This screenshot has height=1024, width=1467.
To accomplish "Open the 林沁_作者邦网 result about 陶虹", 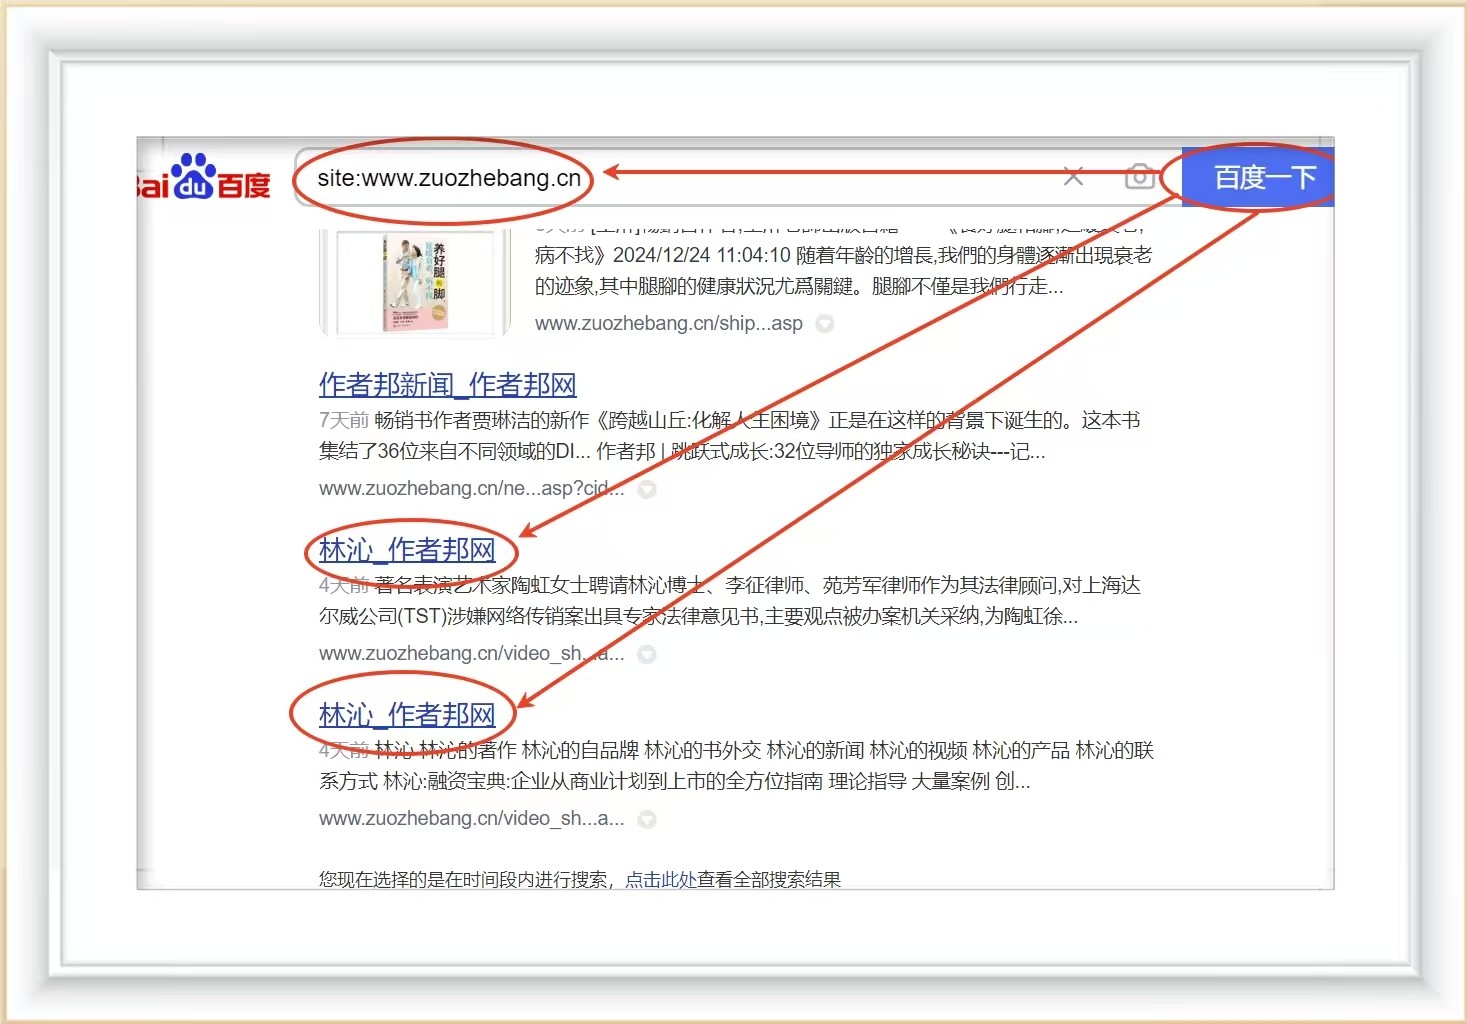I will point(407,550).
